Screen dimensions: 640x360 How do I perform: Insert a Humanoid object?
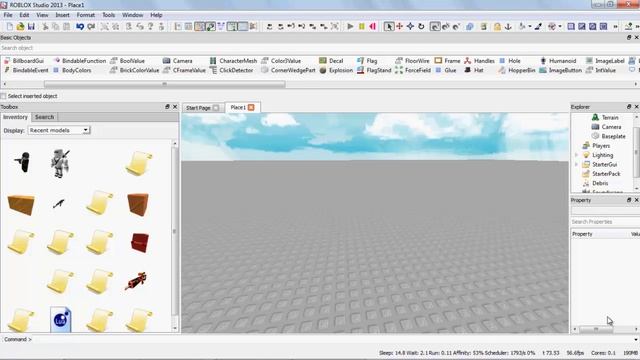pyautogui.click(x=558, y=61)
